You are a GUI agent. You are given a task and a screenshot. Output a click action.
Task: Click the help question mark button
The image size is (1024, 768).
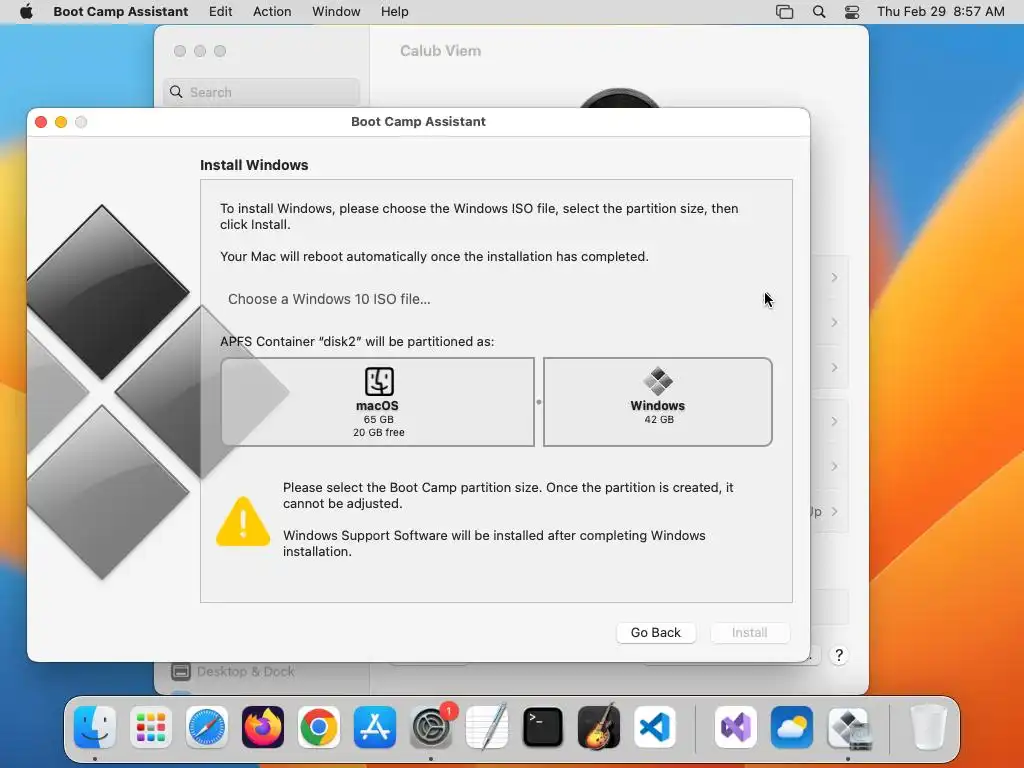coord(839,655)
